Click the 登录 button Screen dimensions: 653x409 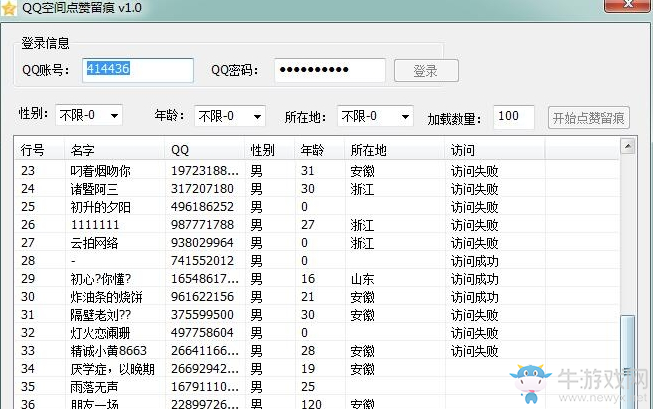[x=426, y=70]
